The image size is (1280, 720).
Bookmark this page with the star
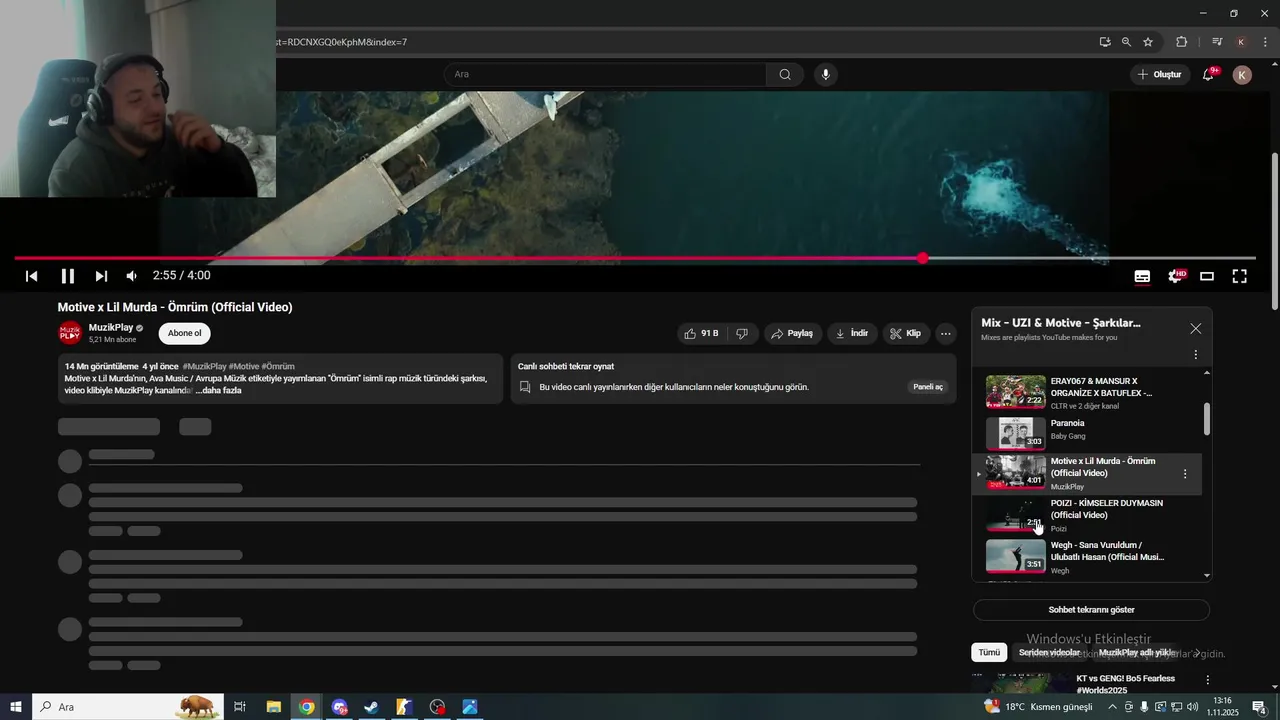1148,42
